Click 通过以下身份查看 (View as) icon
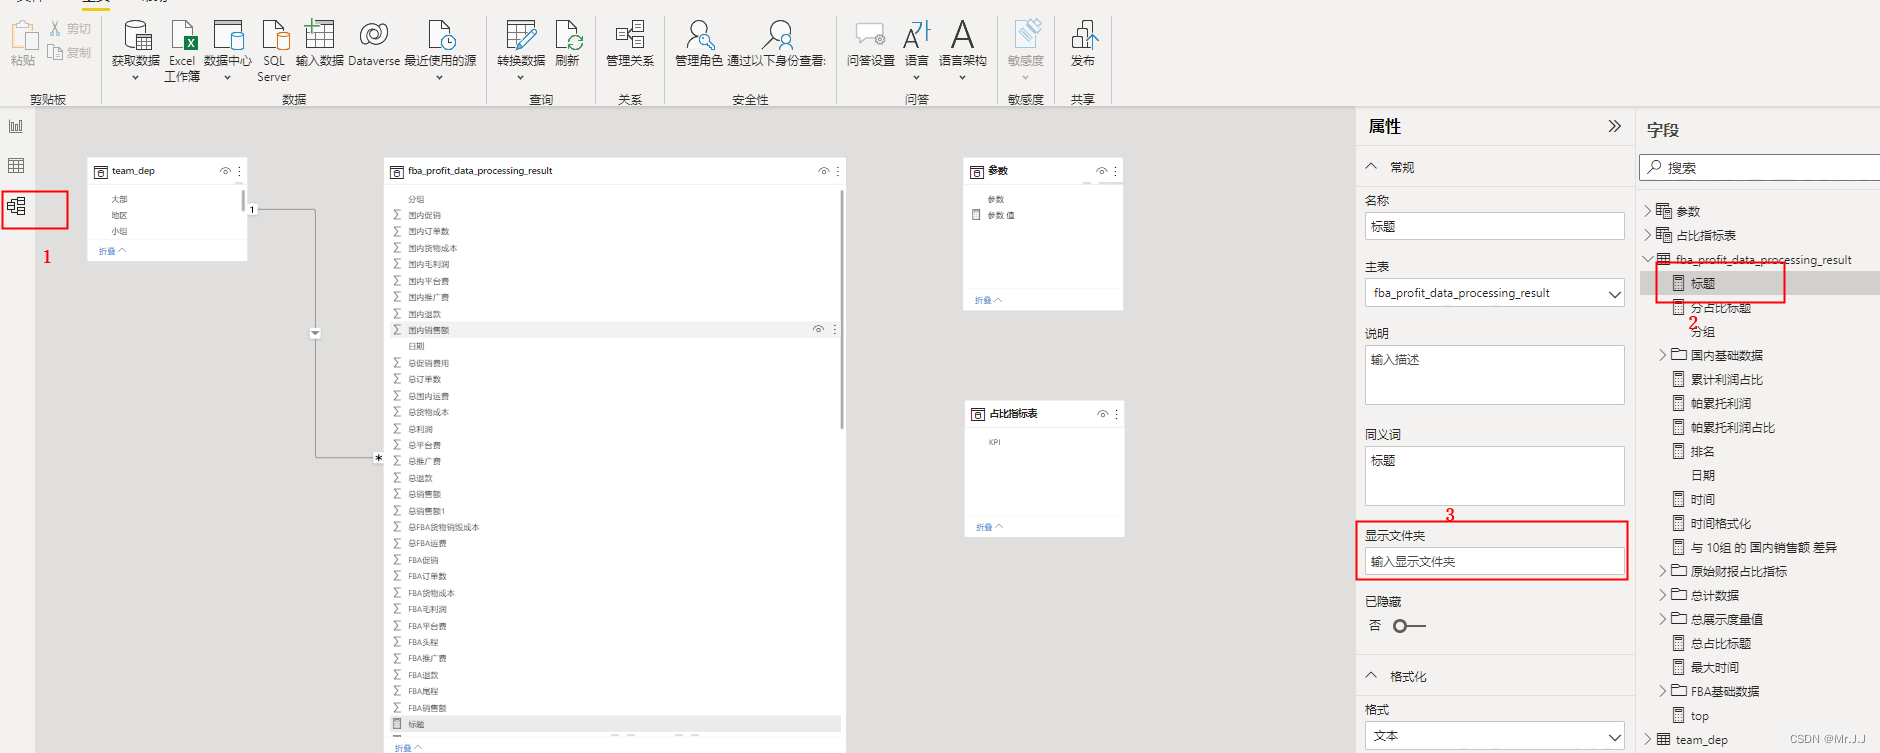Viewport: 1880px width, 753px height. [x=777, y=35]
